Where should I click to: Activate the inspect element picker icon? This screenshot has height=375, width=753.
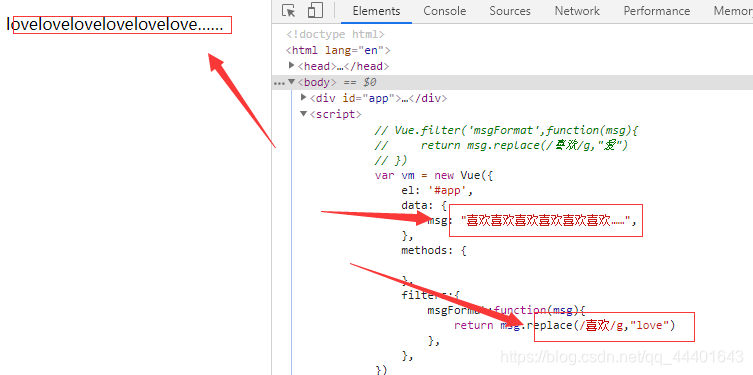288,11
